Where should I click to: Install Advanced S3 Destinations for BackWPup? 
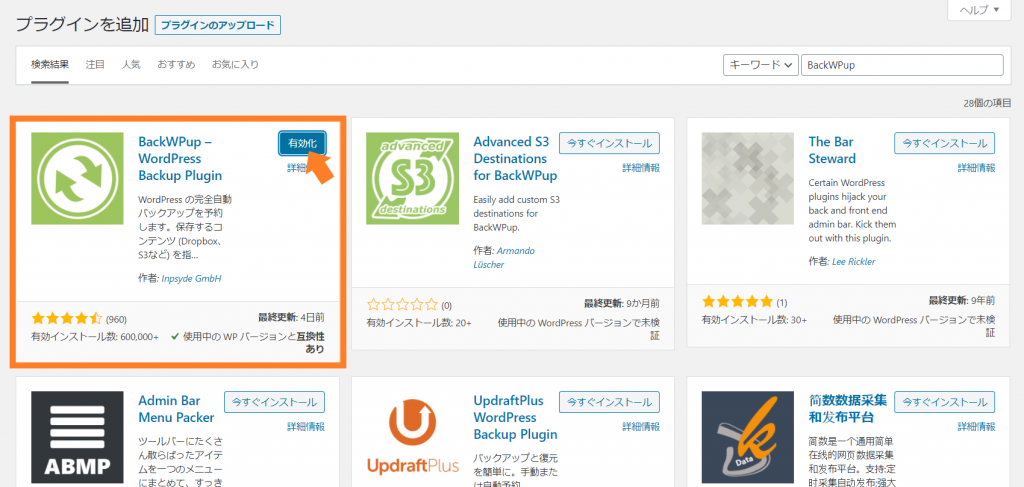pyautogui.click(x=609, y=143)
